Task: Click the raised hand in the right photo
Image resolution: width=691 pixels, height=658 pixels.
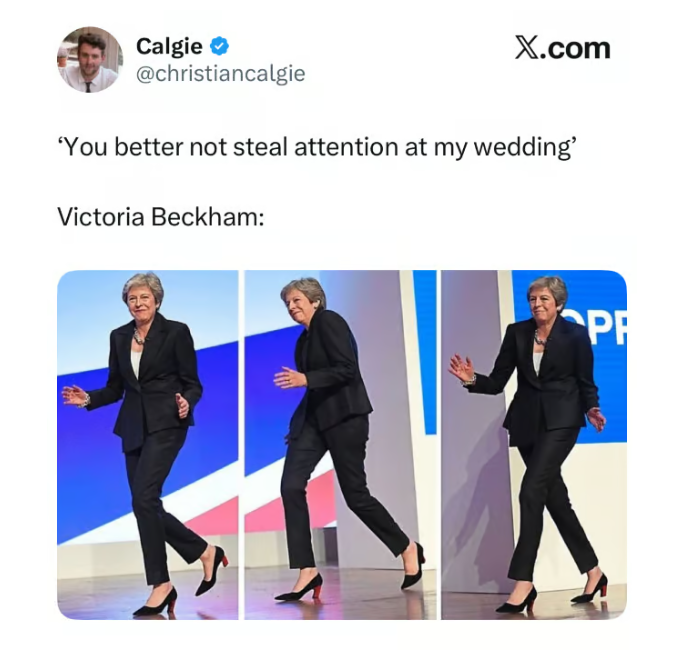Action: pos(461,369)
